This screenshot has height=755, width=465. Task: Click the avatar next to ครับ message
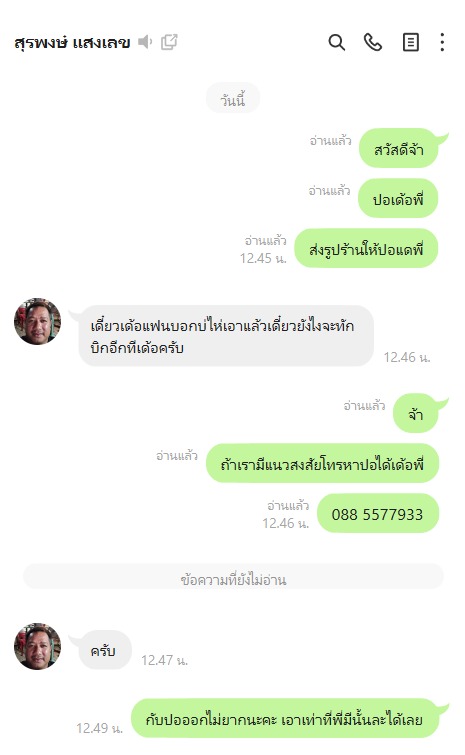(38, 646)
